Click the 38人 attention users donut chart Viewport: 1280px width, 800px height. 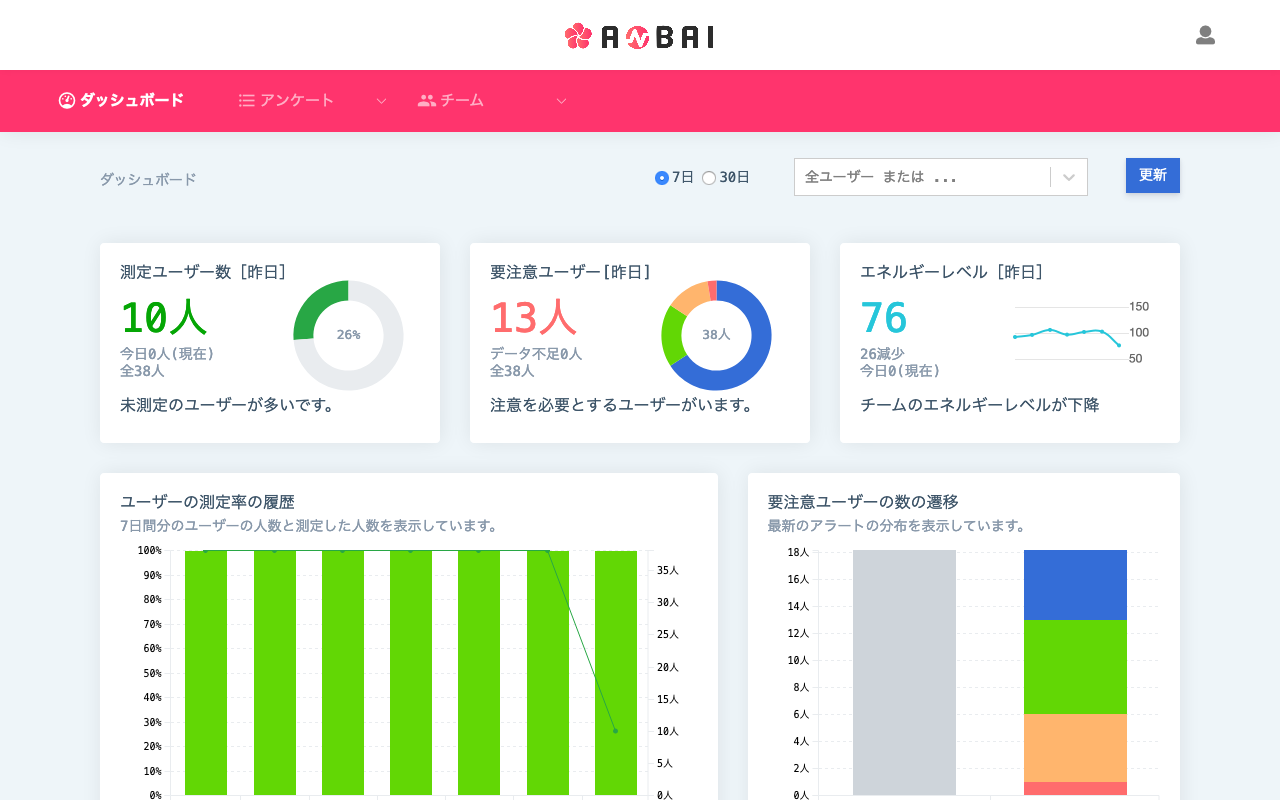[716, 335]
